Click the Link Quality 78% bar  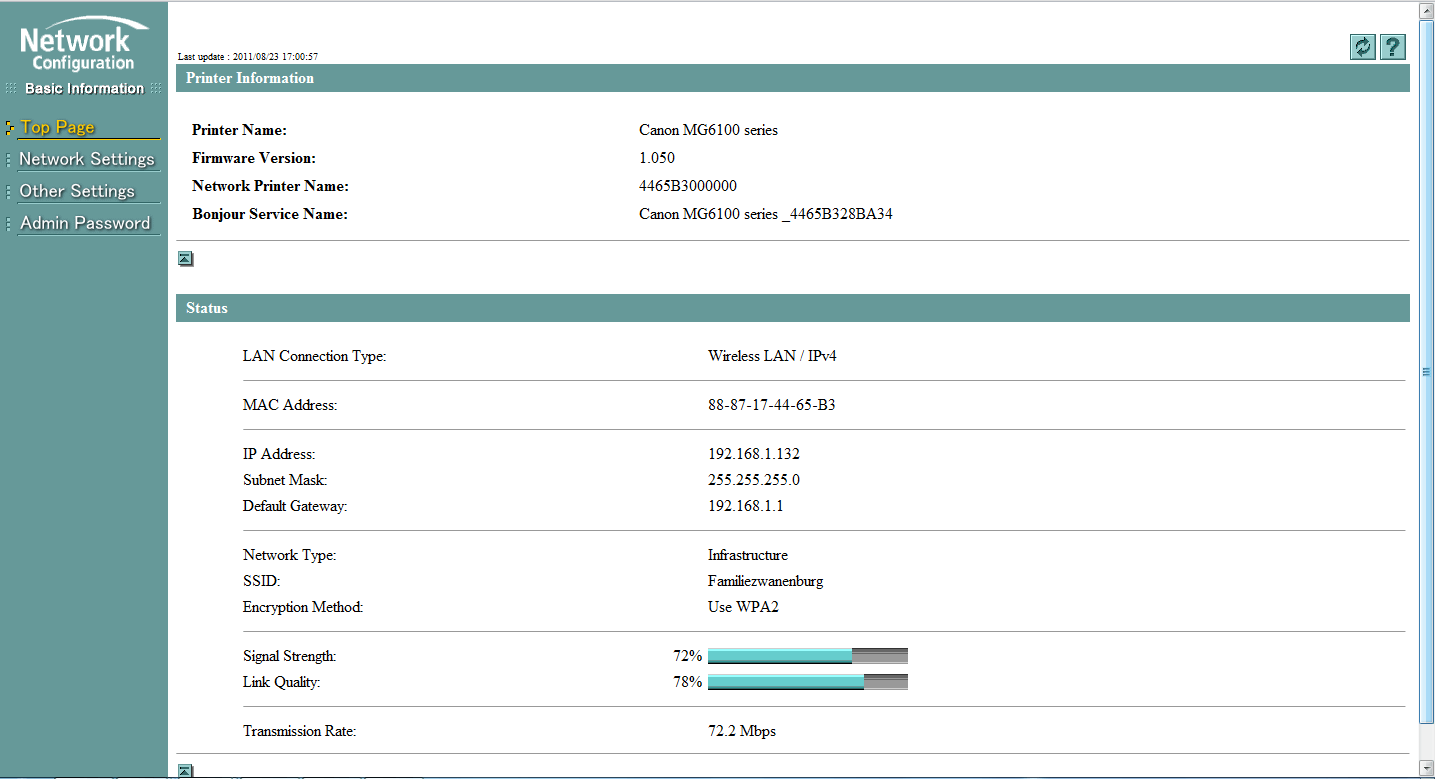point(808,682)
